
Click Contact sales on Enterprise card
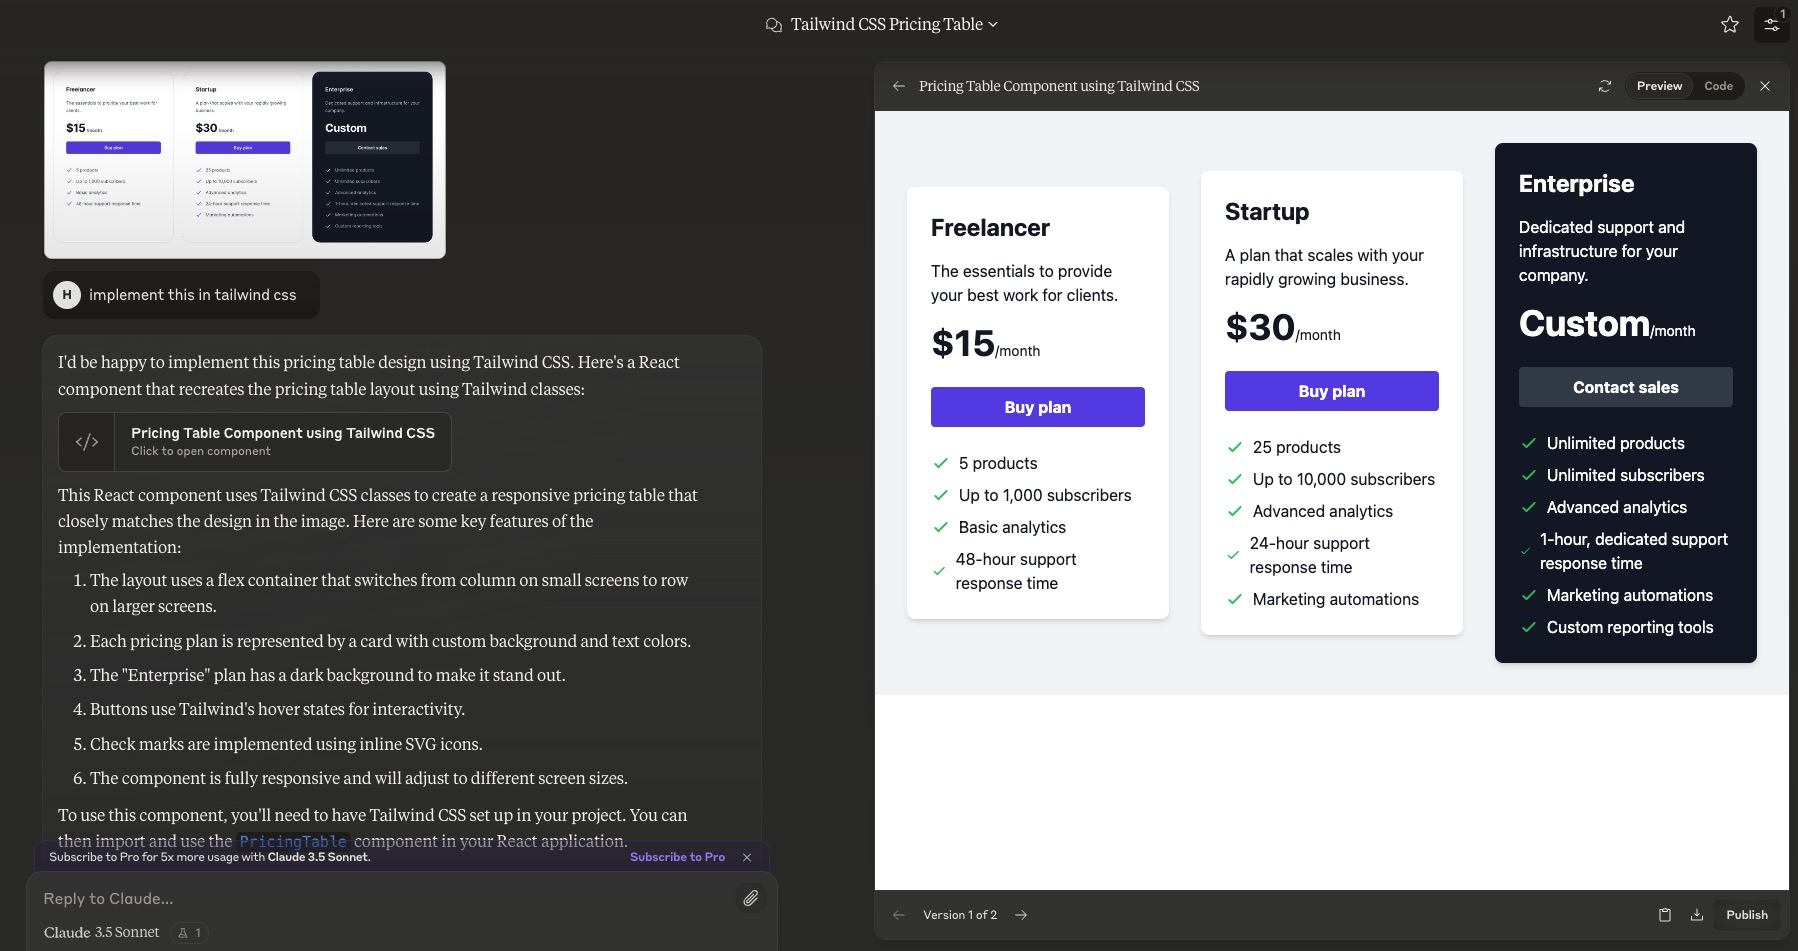1625,387
